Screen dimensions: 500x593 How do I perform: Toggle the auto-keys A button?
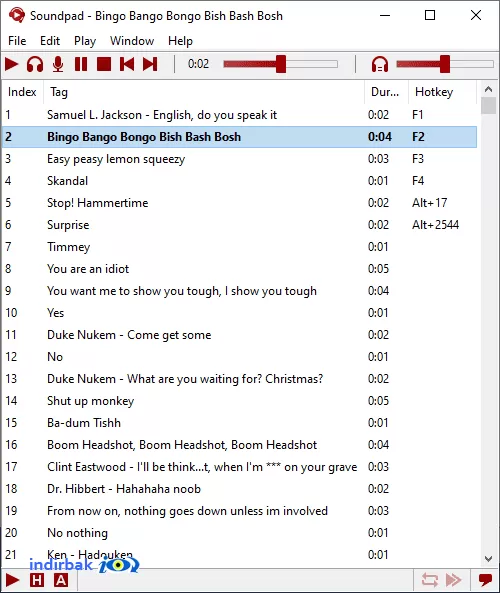point(61,580)
